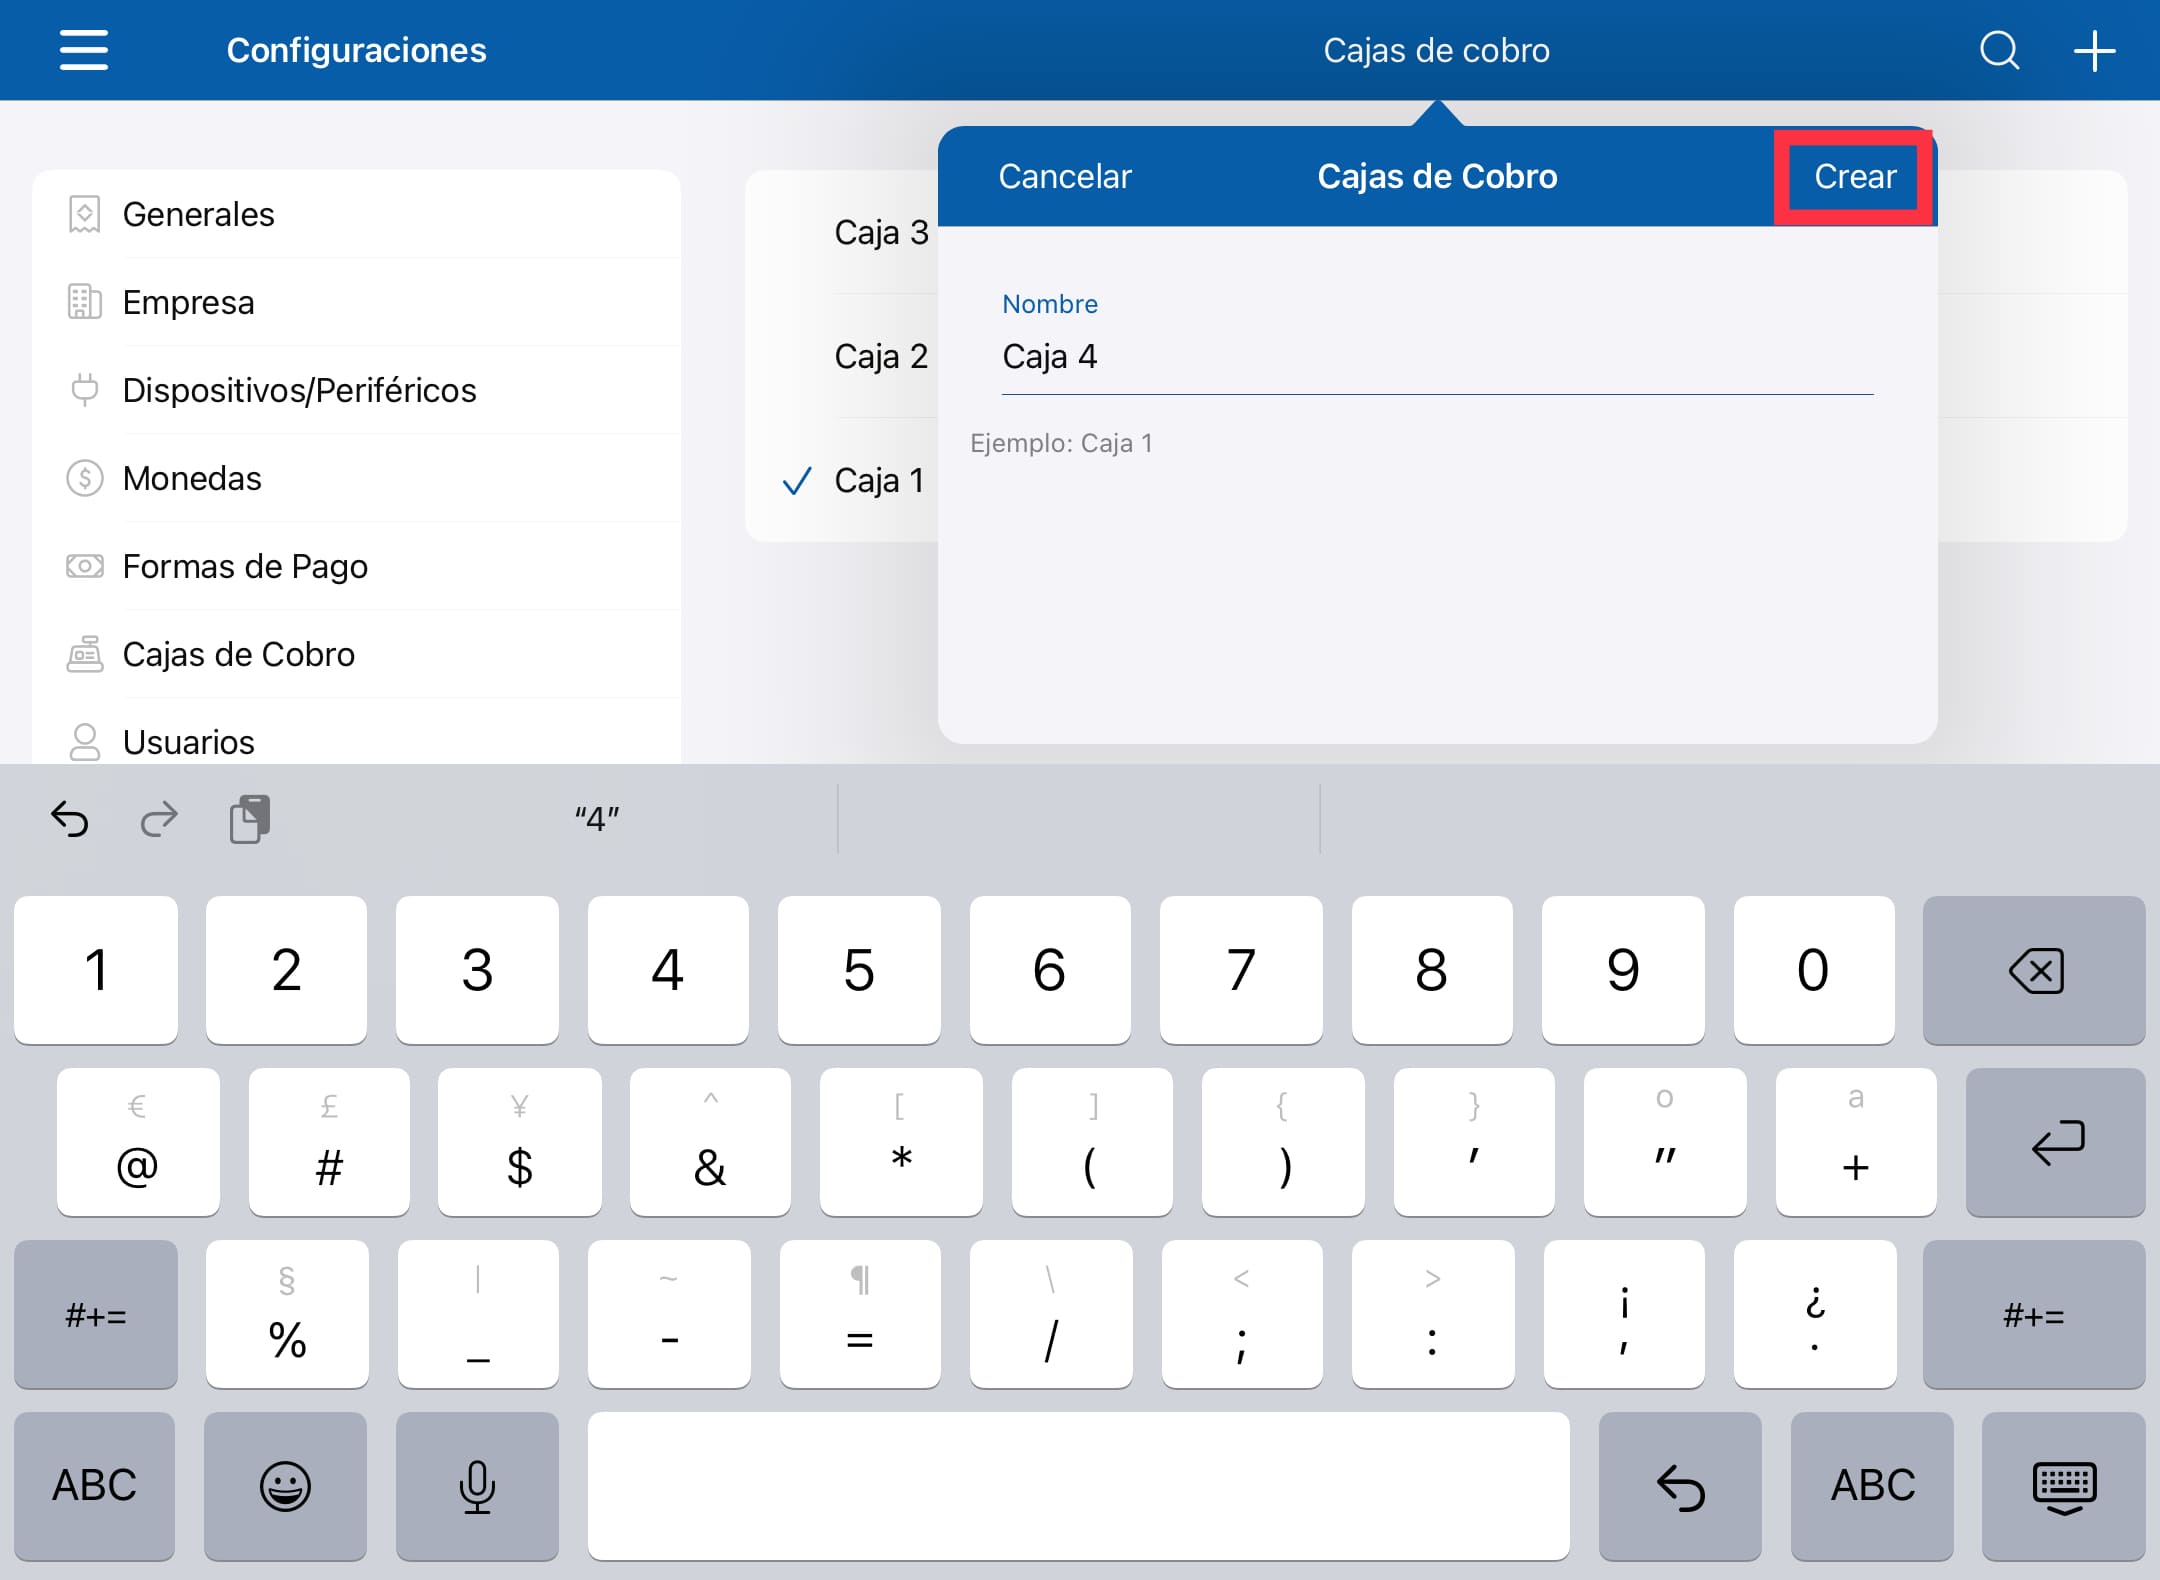Tap the 6 key

pyautogui.click(x=1050, y=970)
